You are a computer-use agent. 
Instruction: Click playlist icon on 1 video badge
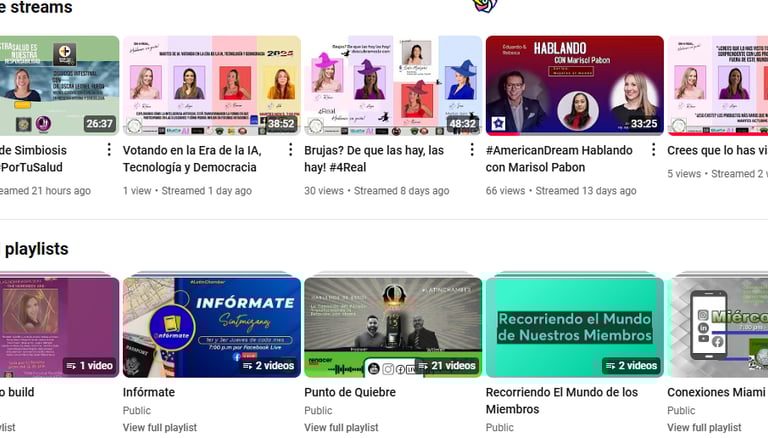[x=72, y=366]
